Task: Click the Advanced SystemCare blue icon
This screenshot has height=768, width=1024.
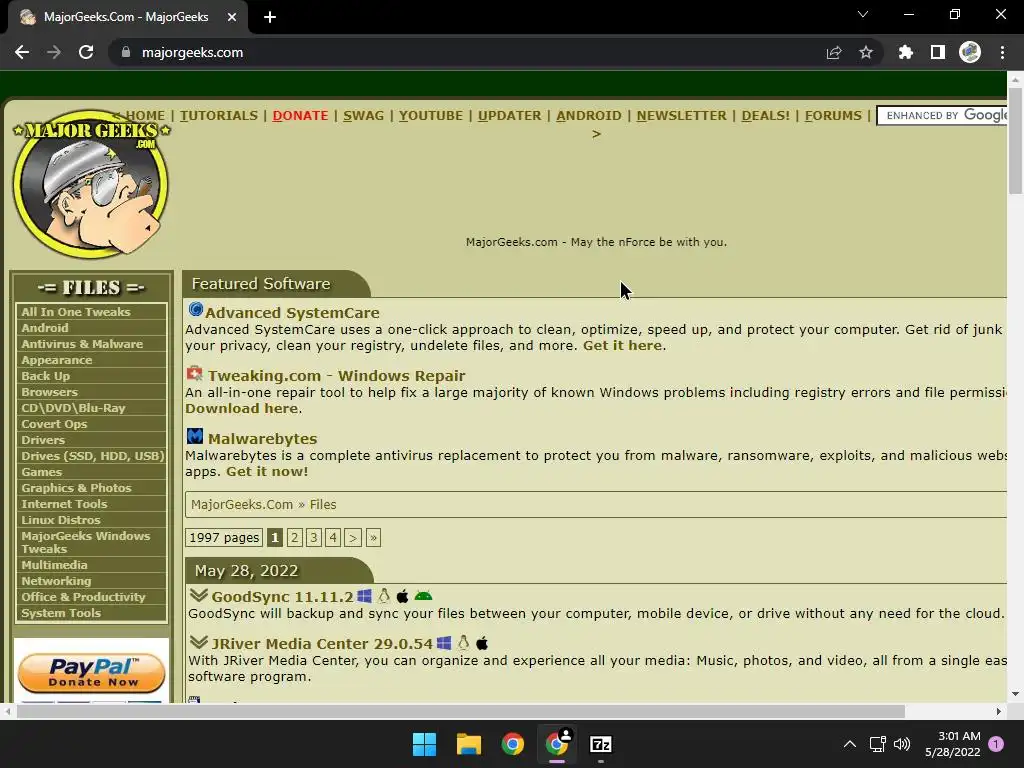Action: (x=195, y=310)
